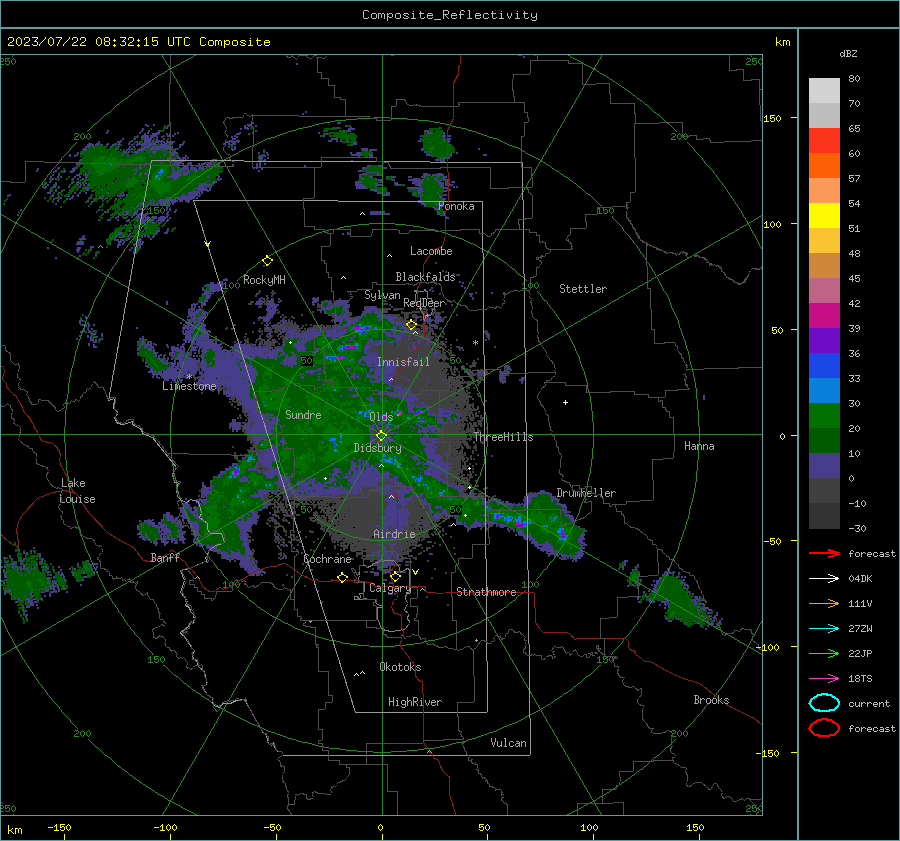This screenshot has width=900, height=841.
Task: Click the Cochrane town label
Action: click(x=327, y=559)
